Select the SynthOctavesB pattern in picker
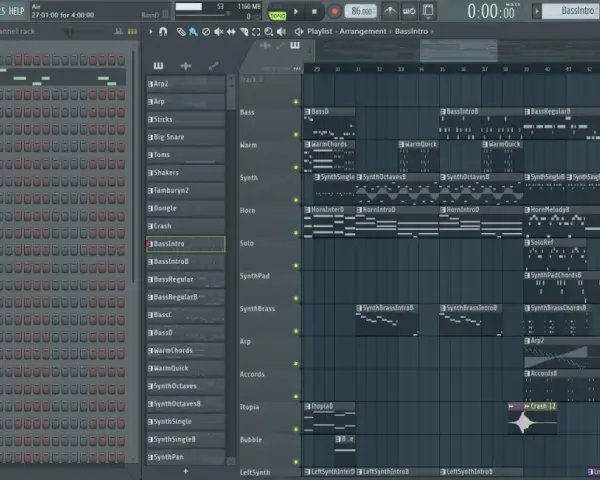 click(186, 404)
